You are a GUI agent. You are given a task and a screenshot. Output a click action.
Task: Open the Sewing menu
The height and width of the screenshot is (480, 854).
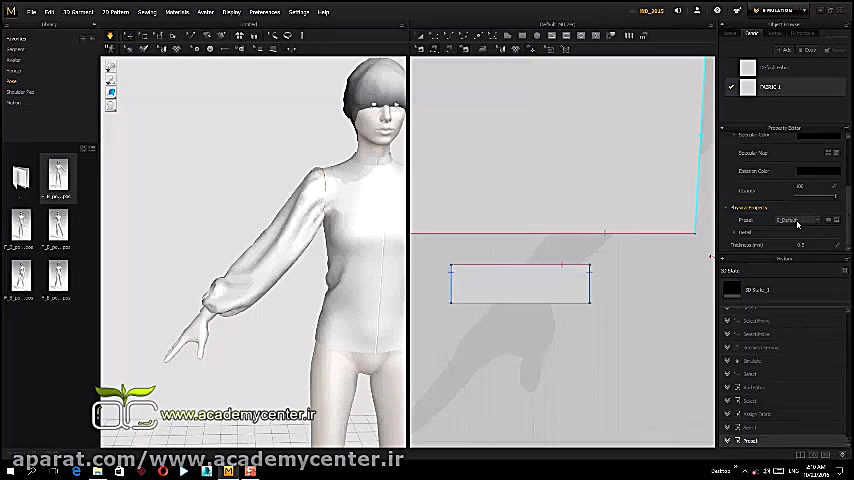coord(147,12)
